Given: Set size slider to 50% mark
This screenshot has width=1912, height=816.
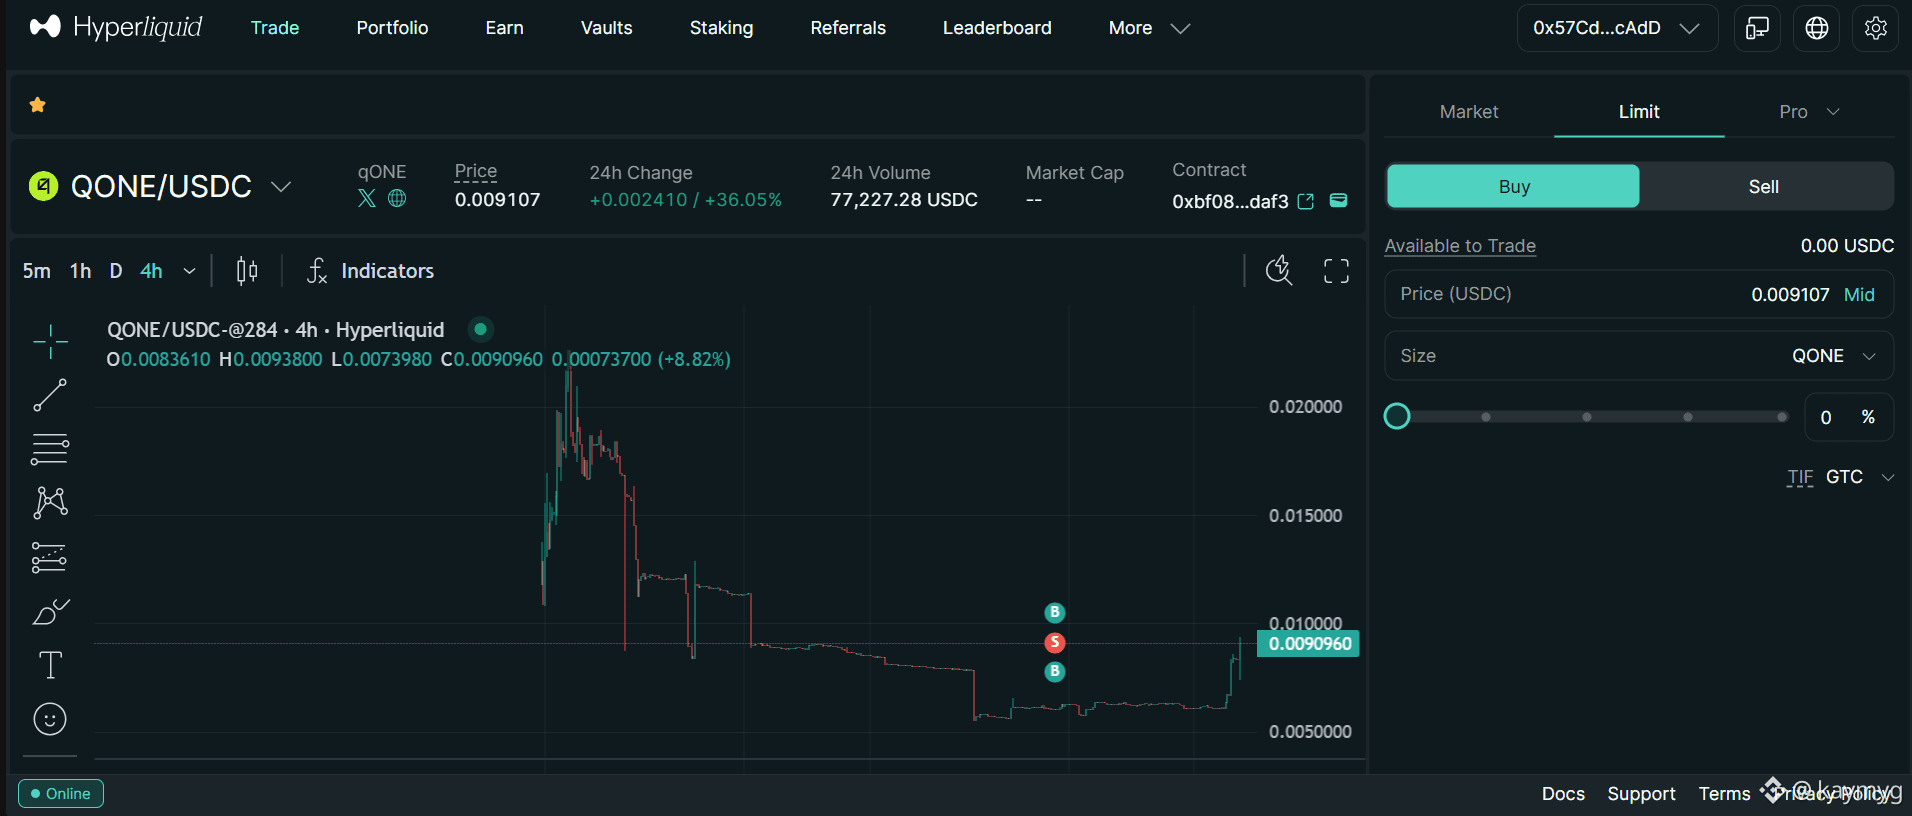Looking at the screenshot, I should coord(1587,417).
